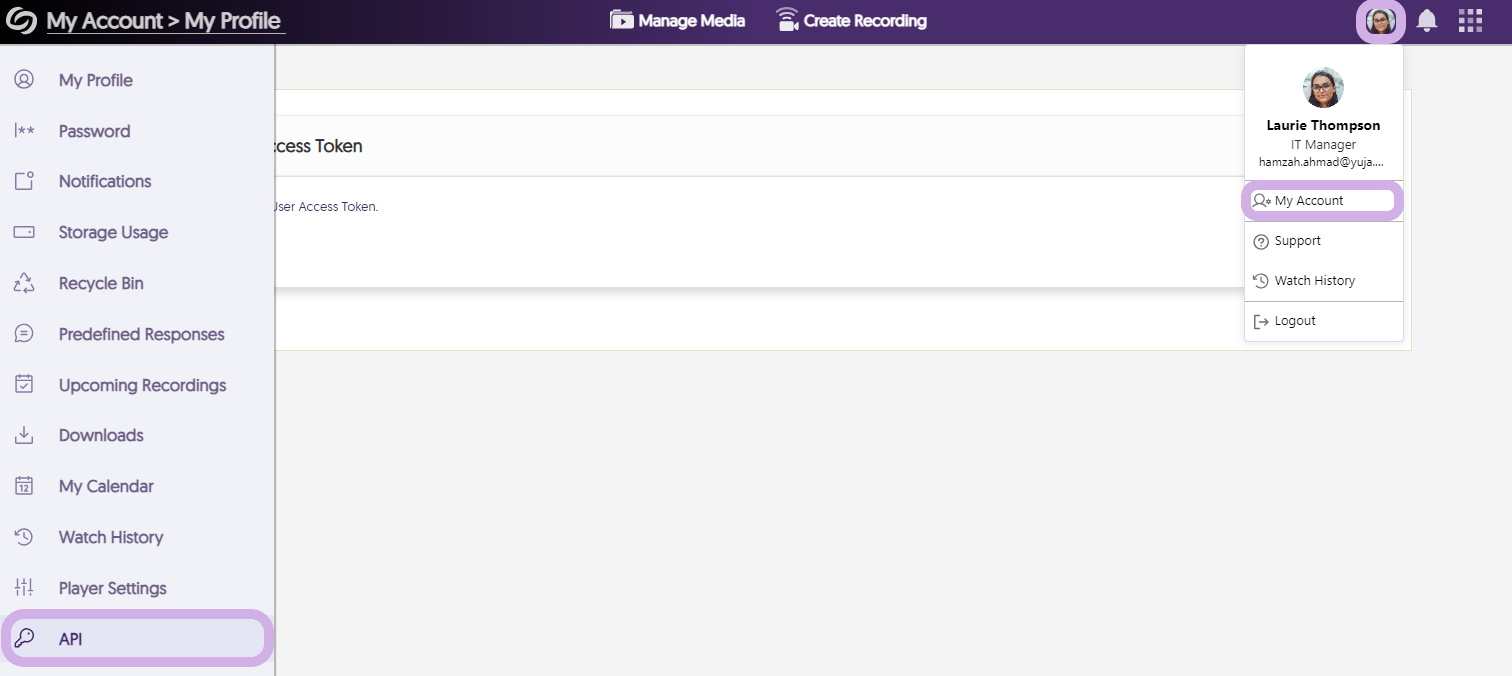Click the User Access Token link
This screenshot has width=1512, height=676.
tap(325, 207)
